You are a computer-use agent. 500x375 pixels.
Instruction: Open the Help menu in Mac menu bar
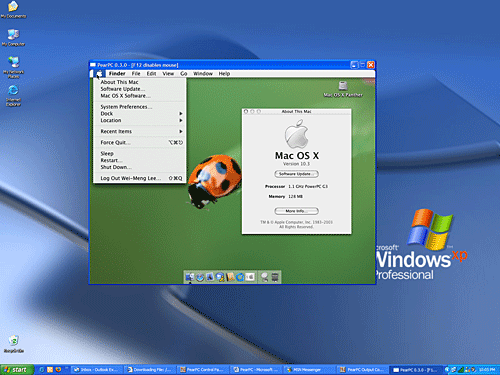click(x=224, y=73)
